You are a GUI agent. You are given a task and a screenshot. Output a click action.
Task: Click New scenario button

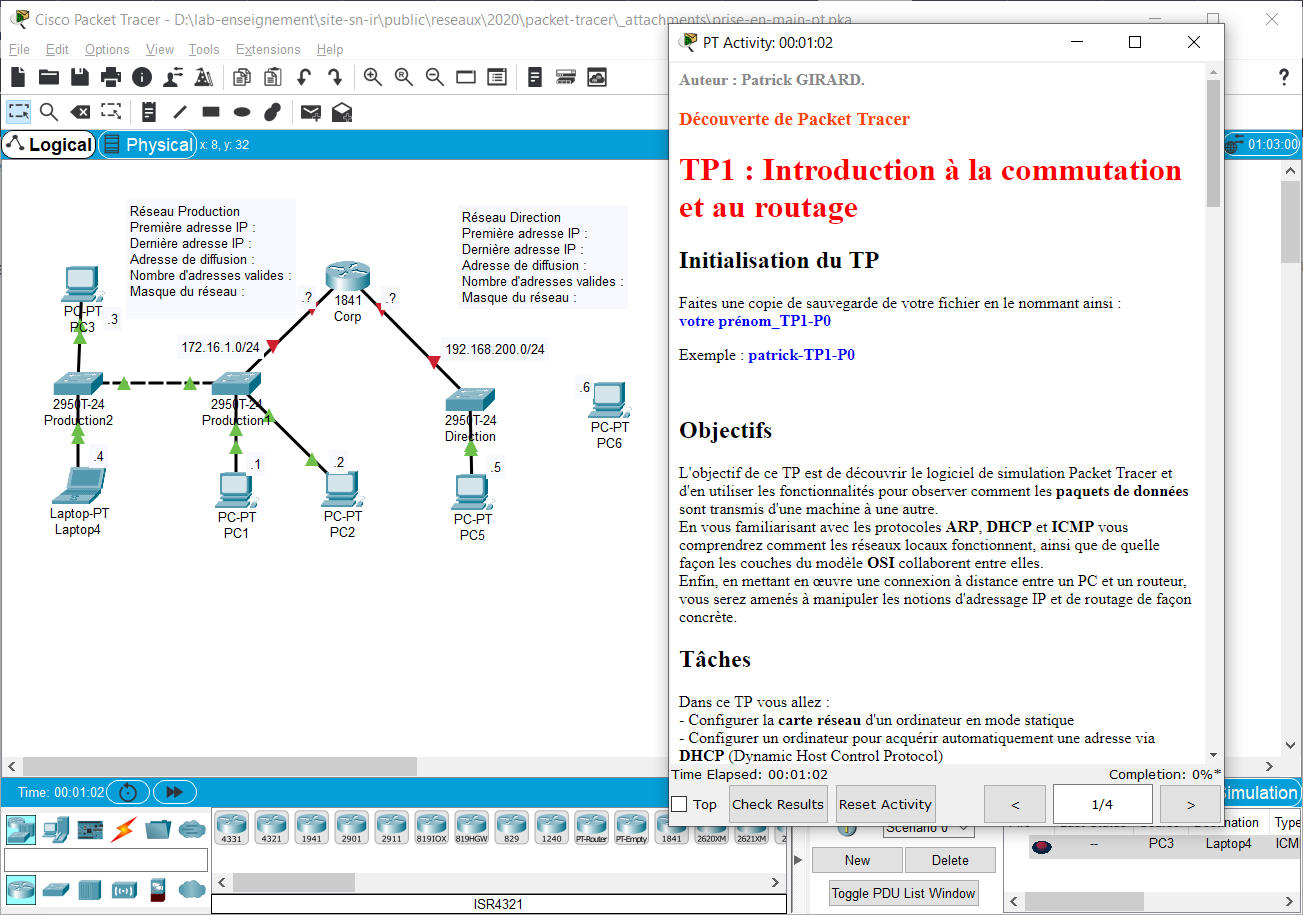point(857,860)
